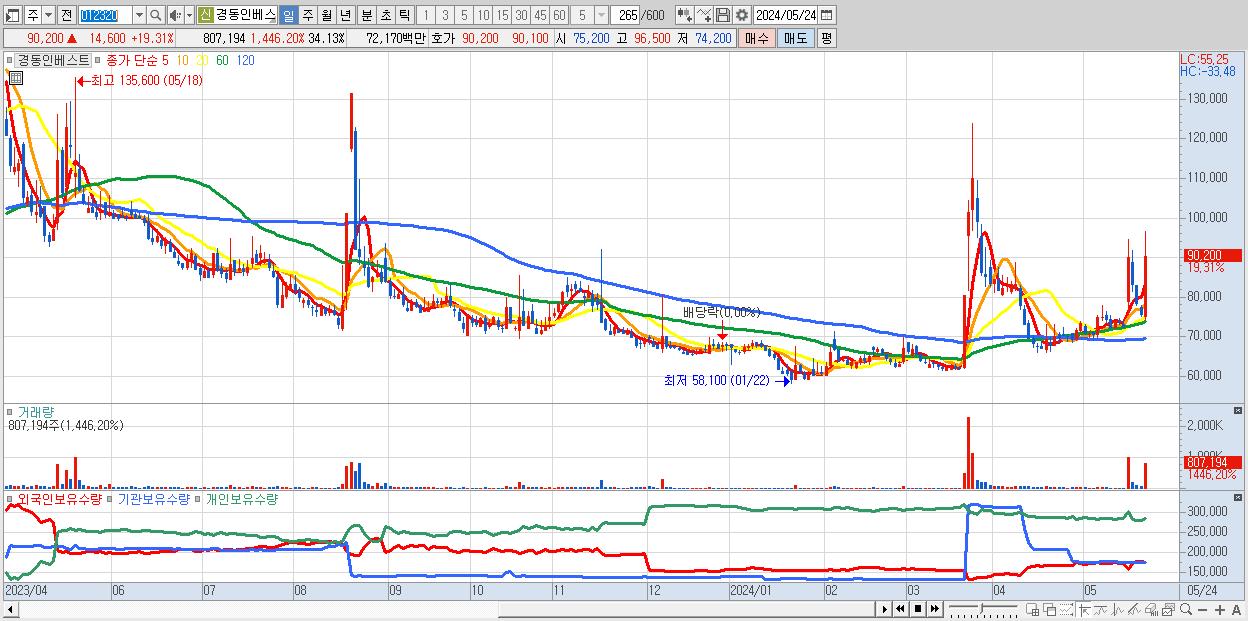This screenshot has width=1248, height=621.
Task: Click the 평 button
Action: click(826, 38)
